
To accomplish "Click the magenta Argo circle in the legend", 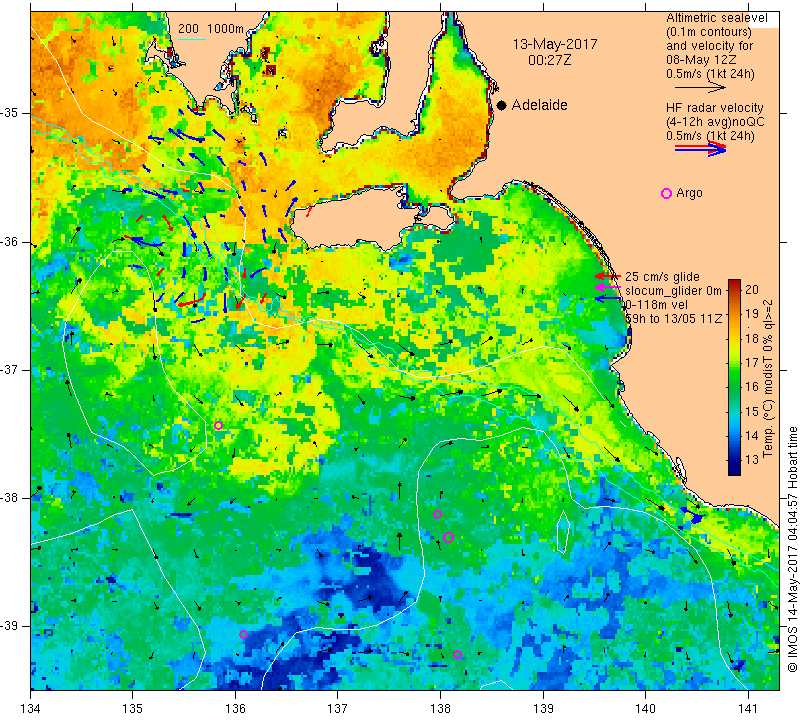I will [666, 193].
